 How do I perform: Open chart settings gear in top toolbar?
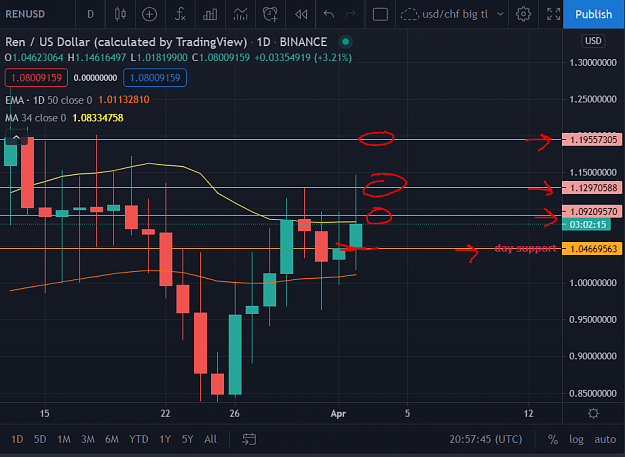pos(523,14)
